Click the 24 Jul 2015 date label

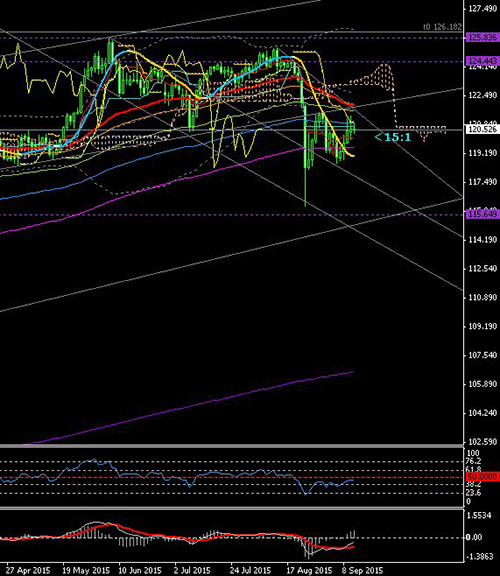point(250,570)
